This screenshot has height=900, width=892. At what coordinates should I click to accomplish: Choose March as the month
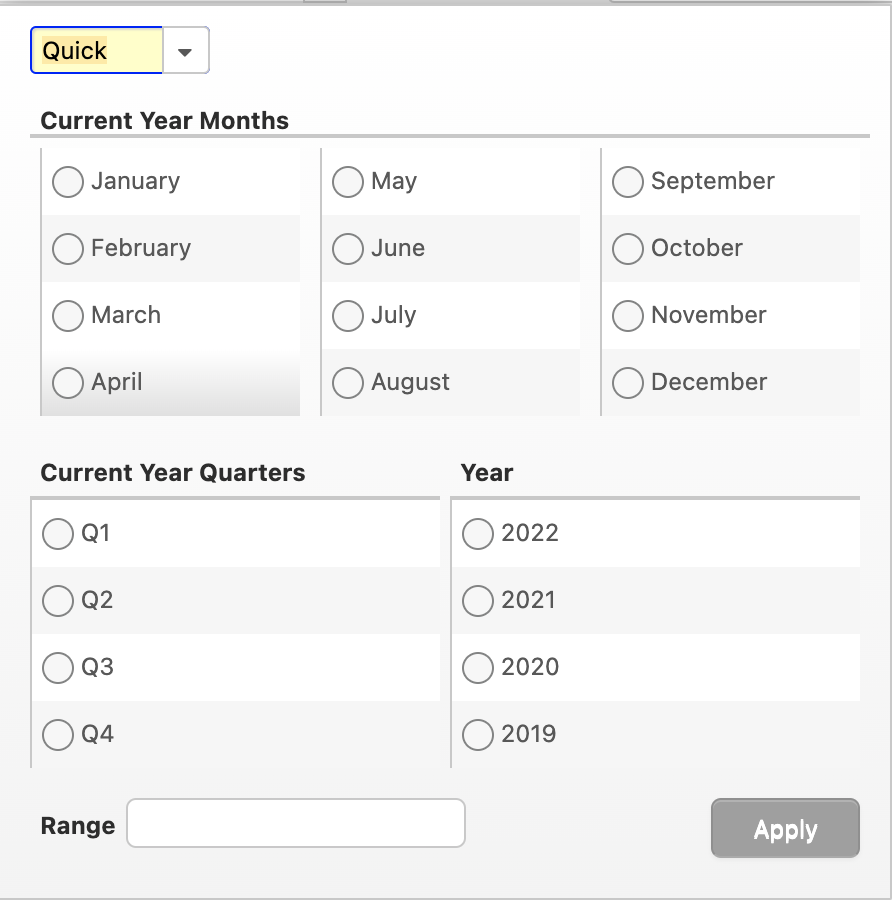tap(68, 315)
